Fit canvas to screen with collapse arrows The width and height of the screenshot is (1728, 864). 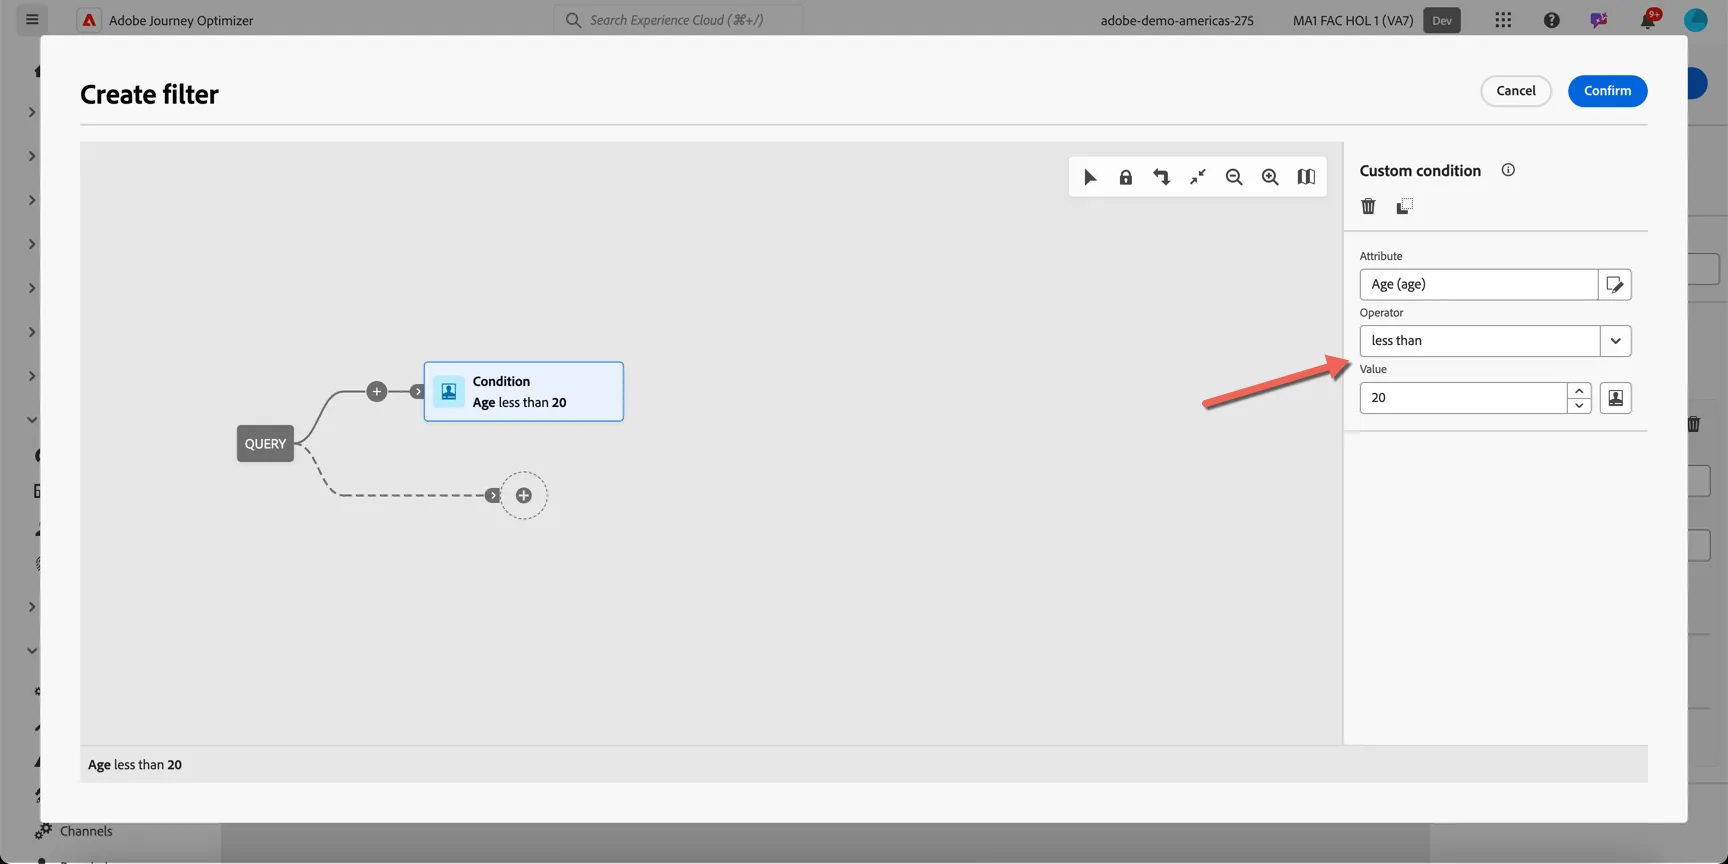[1198, 177]
